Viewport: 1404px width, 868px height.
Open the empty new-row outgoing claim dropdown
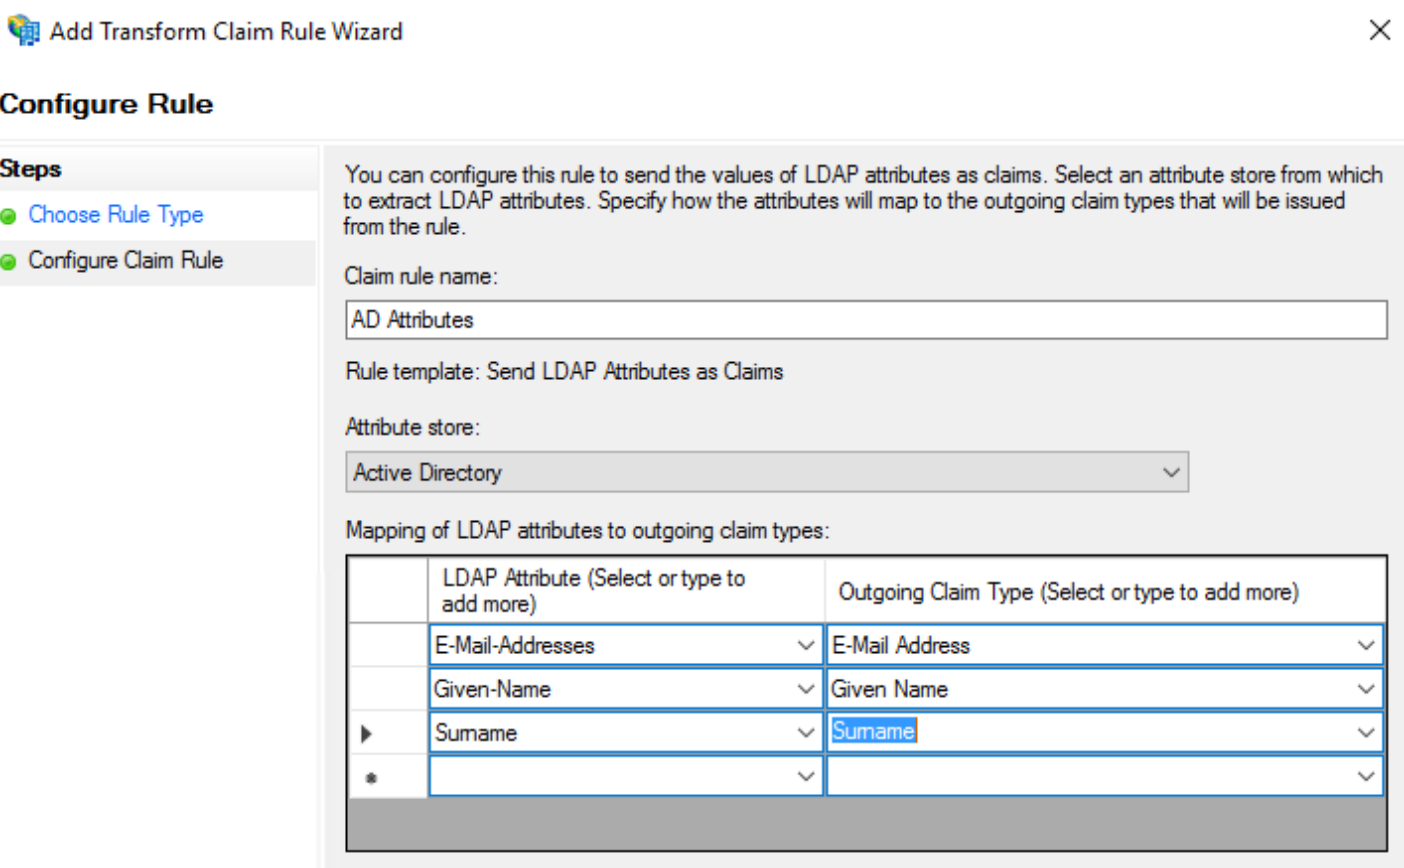click(1366, 776)
